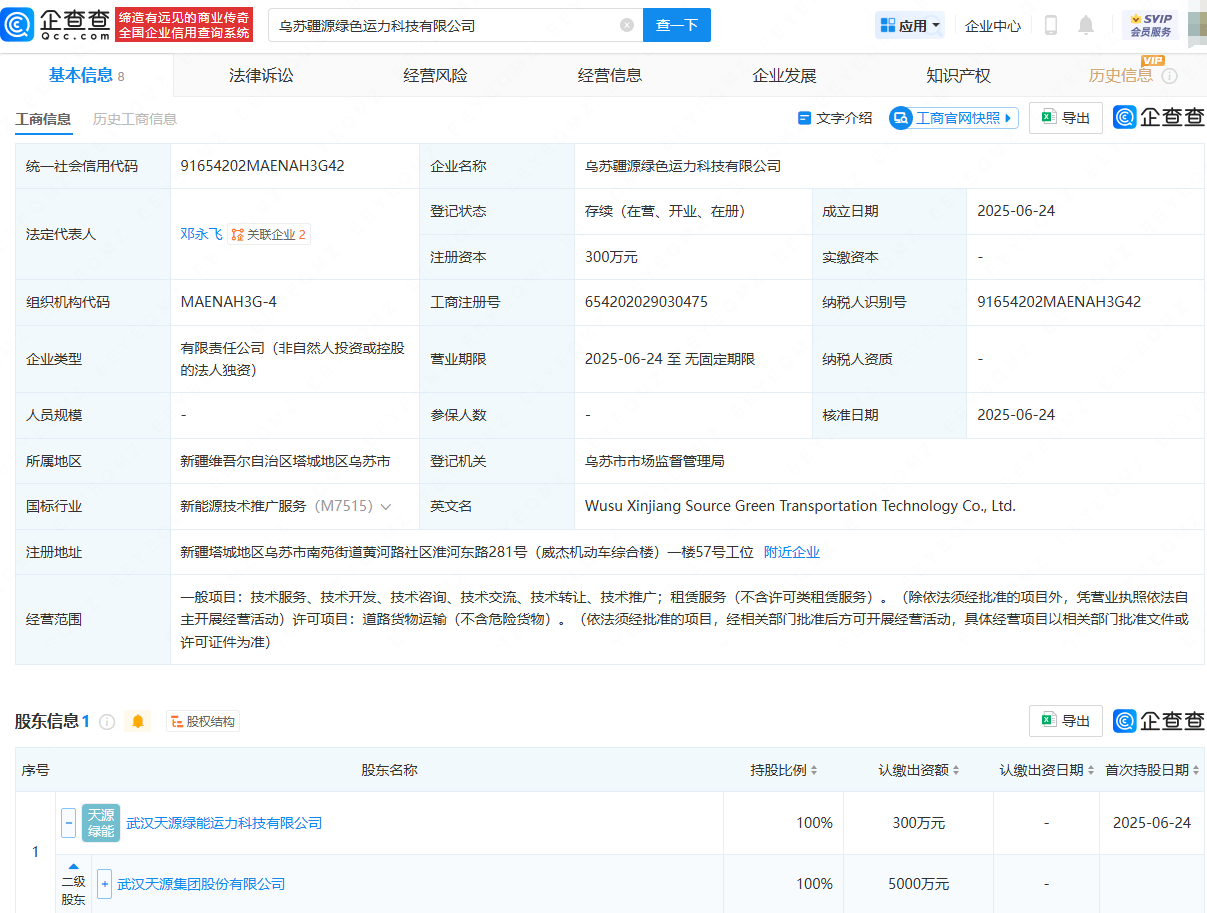Click the 历史信息 help circle icon
Viewport: 1207px width, 913px height.
pyautogui.click(x=1169, y=76)
